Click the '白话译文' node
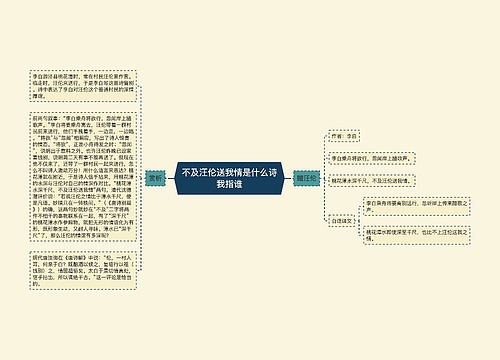 click(341, 221)
